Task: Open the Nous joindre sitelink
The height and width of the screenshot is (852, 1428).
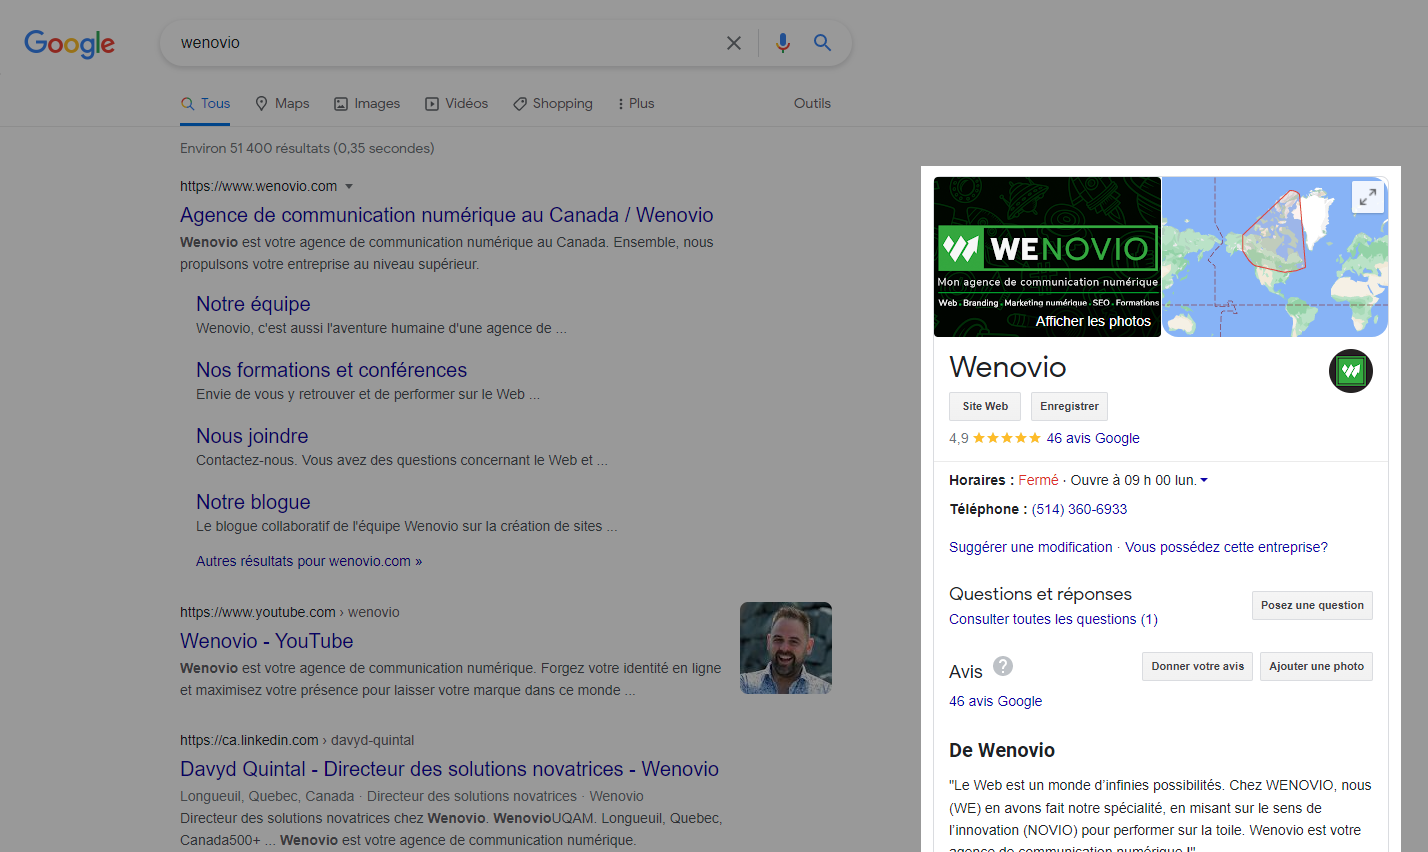Action: tap(252, 436)
